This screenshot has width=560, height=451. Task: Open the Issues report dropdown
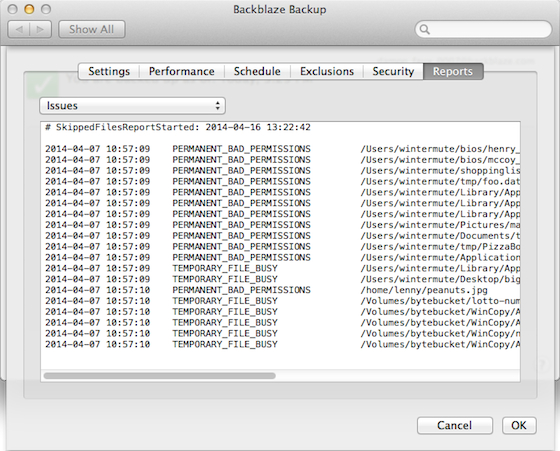132,106
